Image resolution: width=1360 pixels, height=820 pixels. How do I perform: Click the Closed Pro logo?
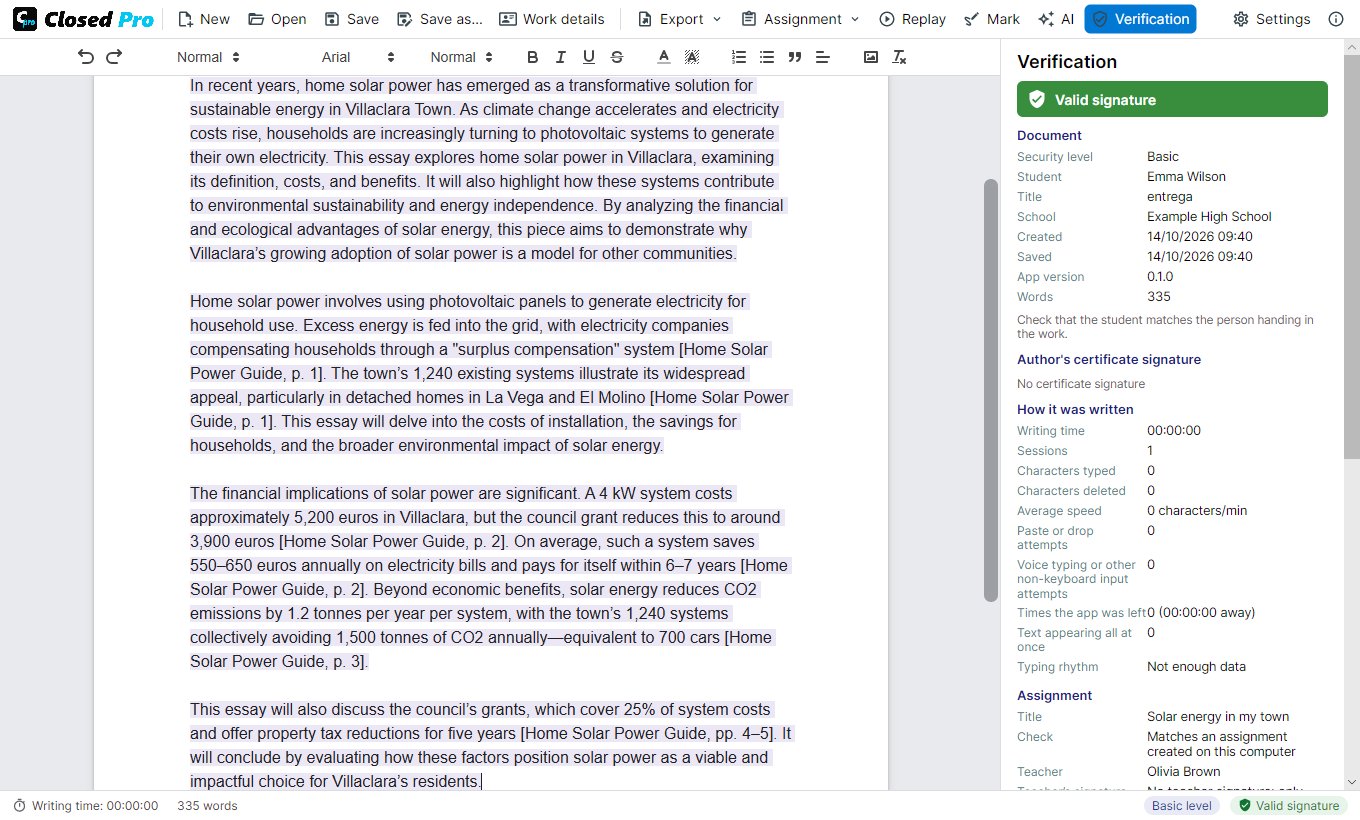click(84, 19)
